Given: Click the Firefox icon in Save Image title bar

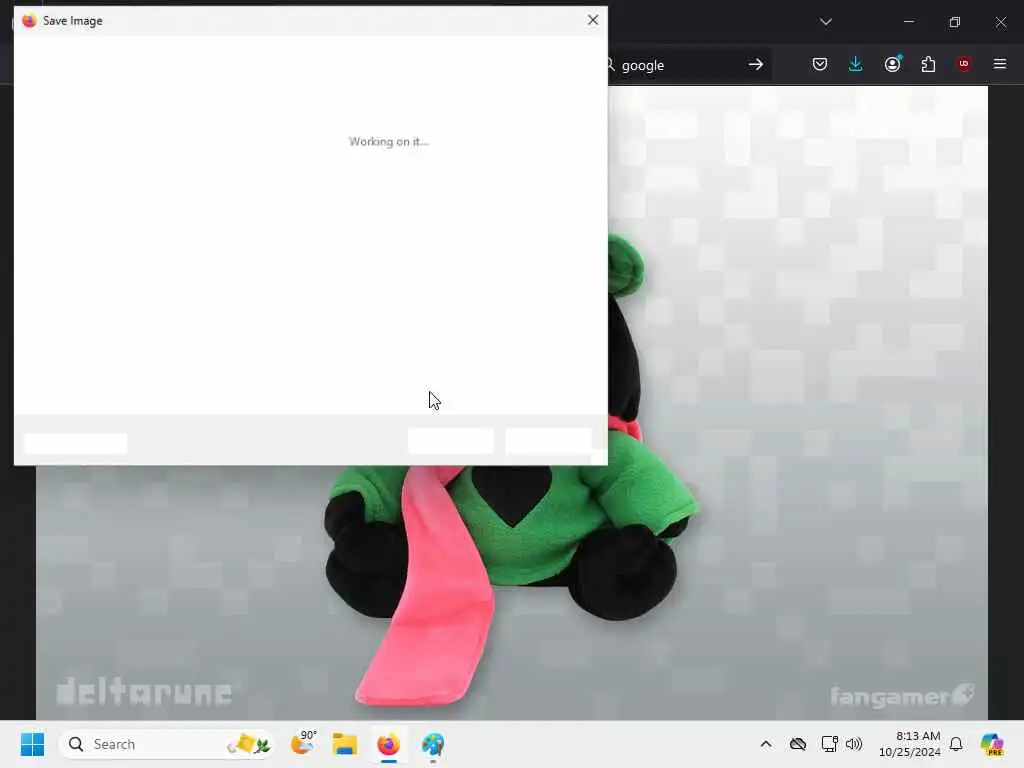Looking at the screenshot, I should 29,21.
